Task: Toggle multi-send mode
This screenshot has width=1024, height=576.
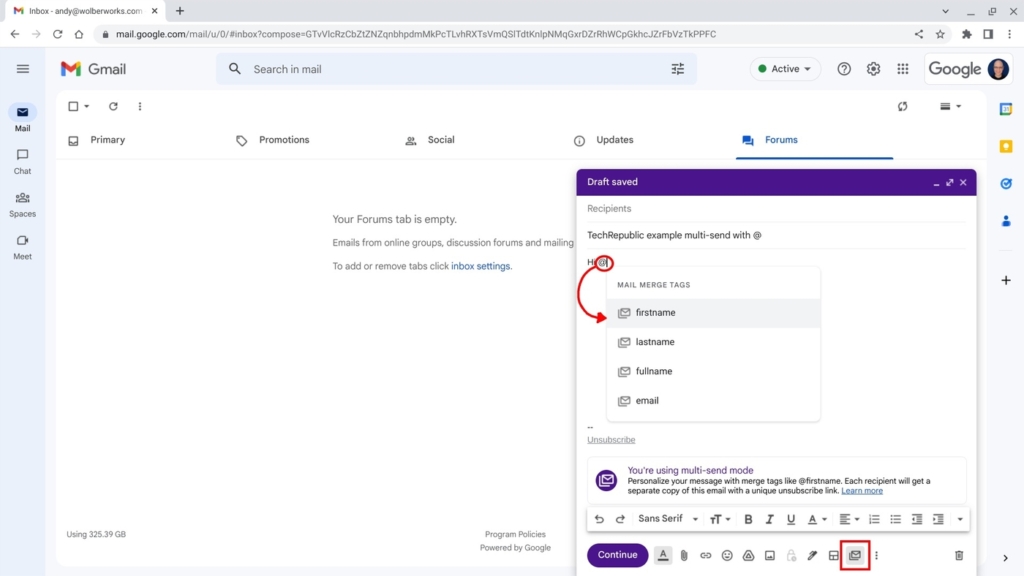Action: 855,555
